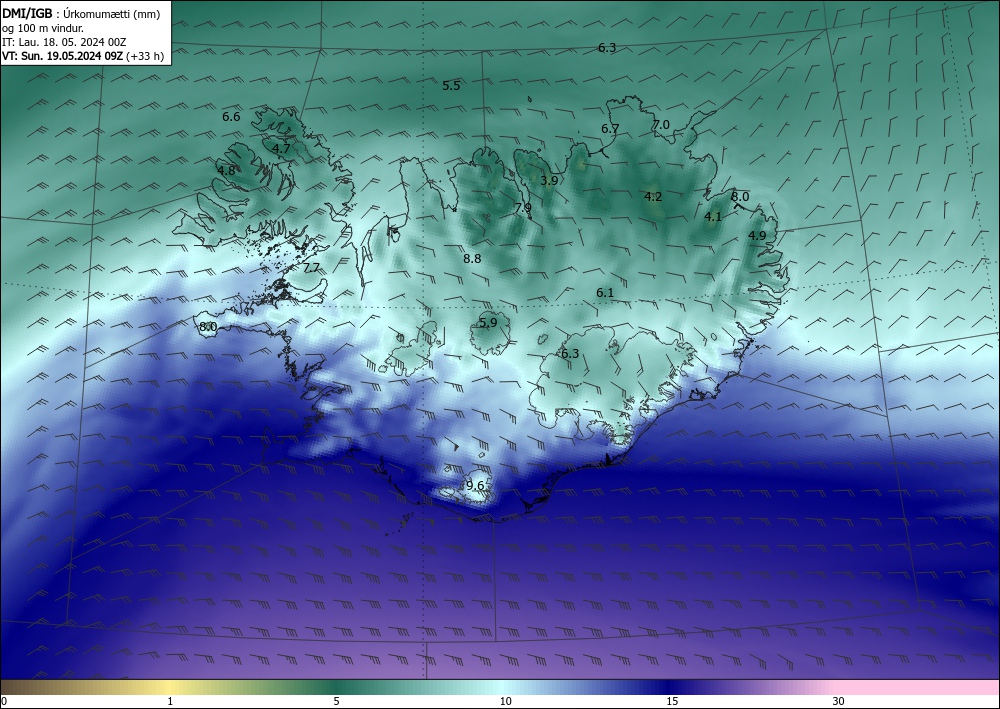This screenshot has width=1000, height=709.
Task: Click the 5.9 value on the glacier
Action: [x=489, y=323]
